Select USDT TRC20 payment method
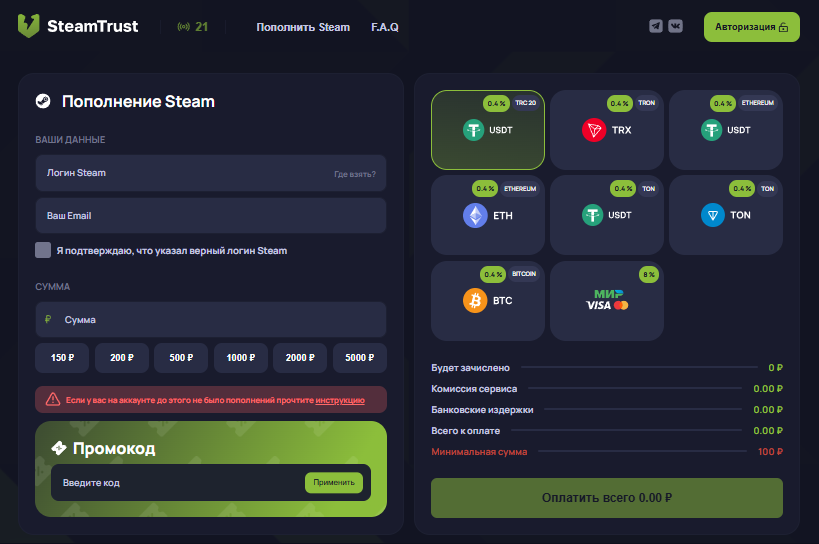 tap(488, 130)
